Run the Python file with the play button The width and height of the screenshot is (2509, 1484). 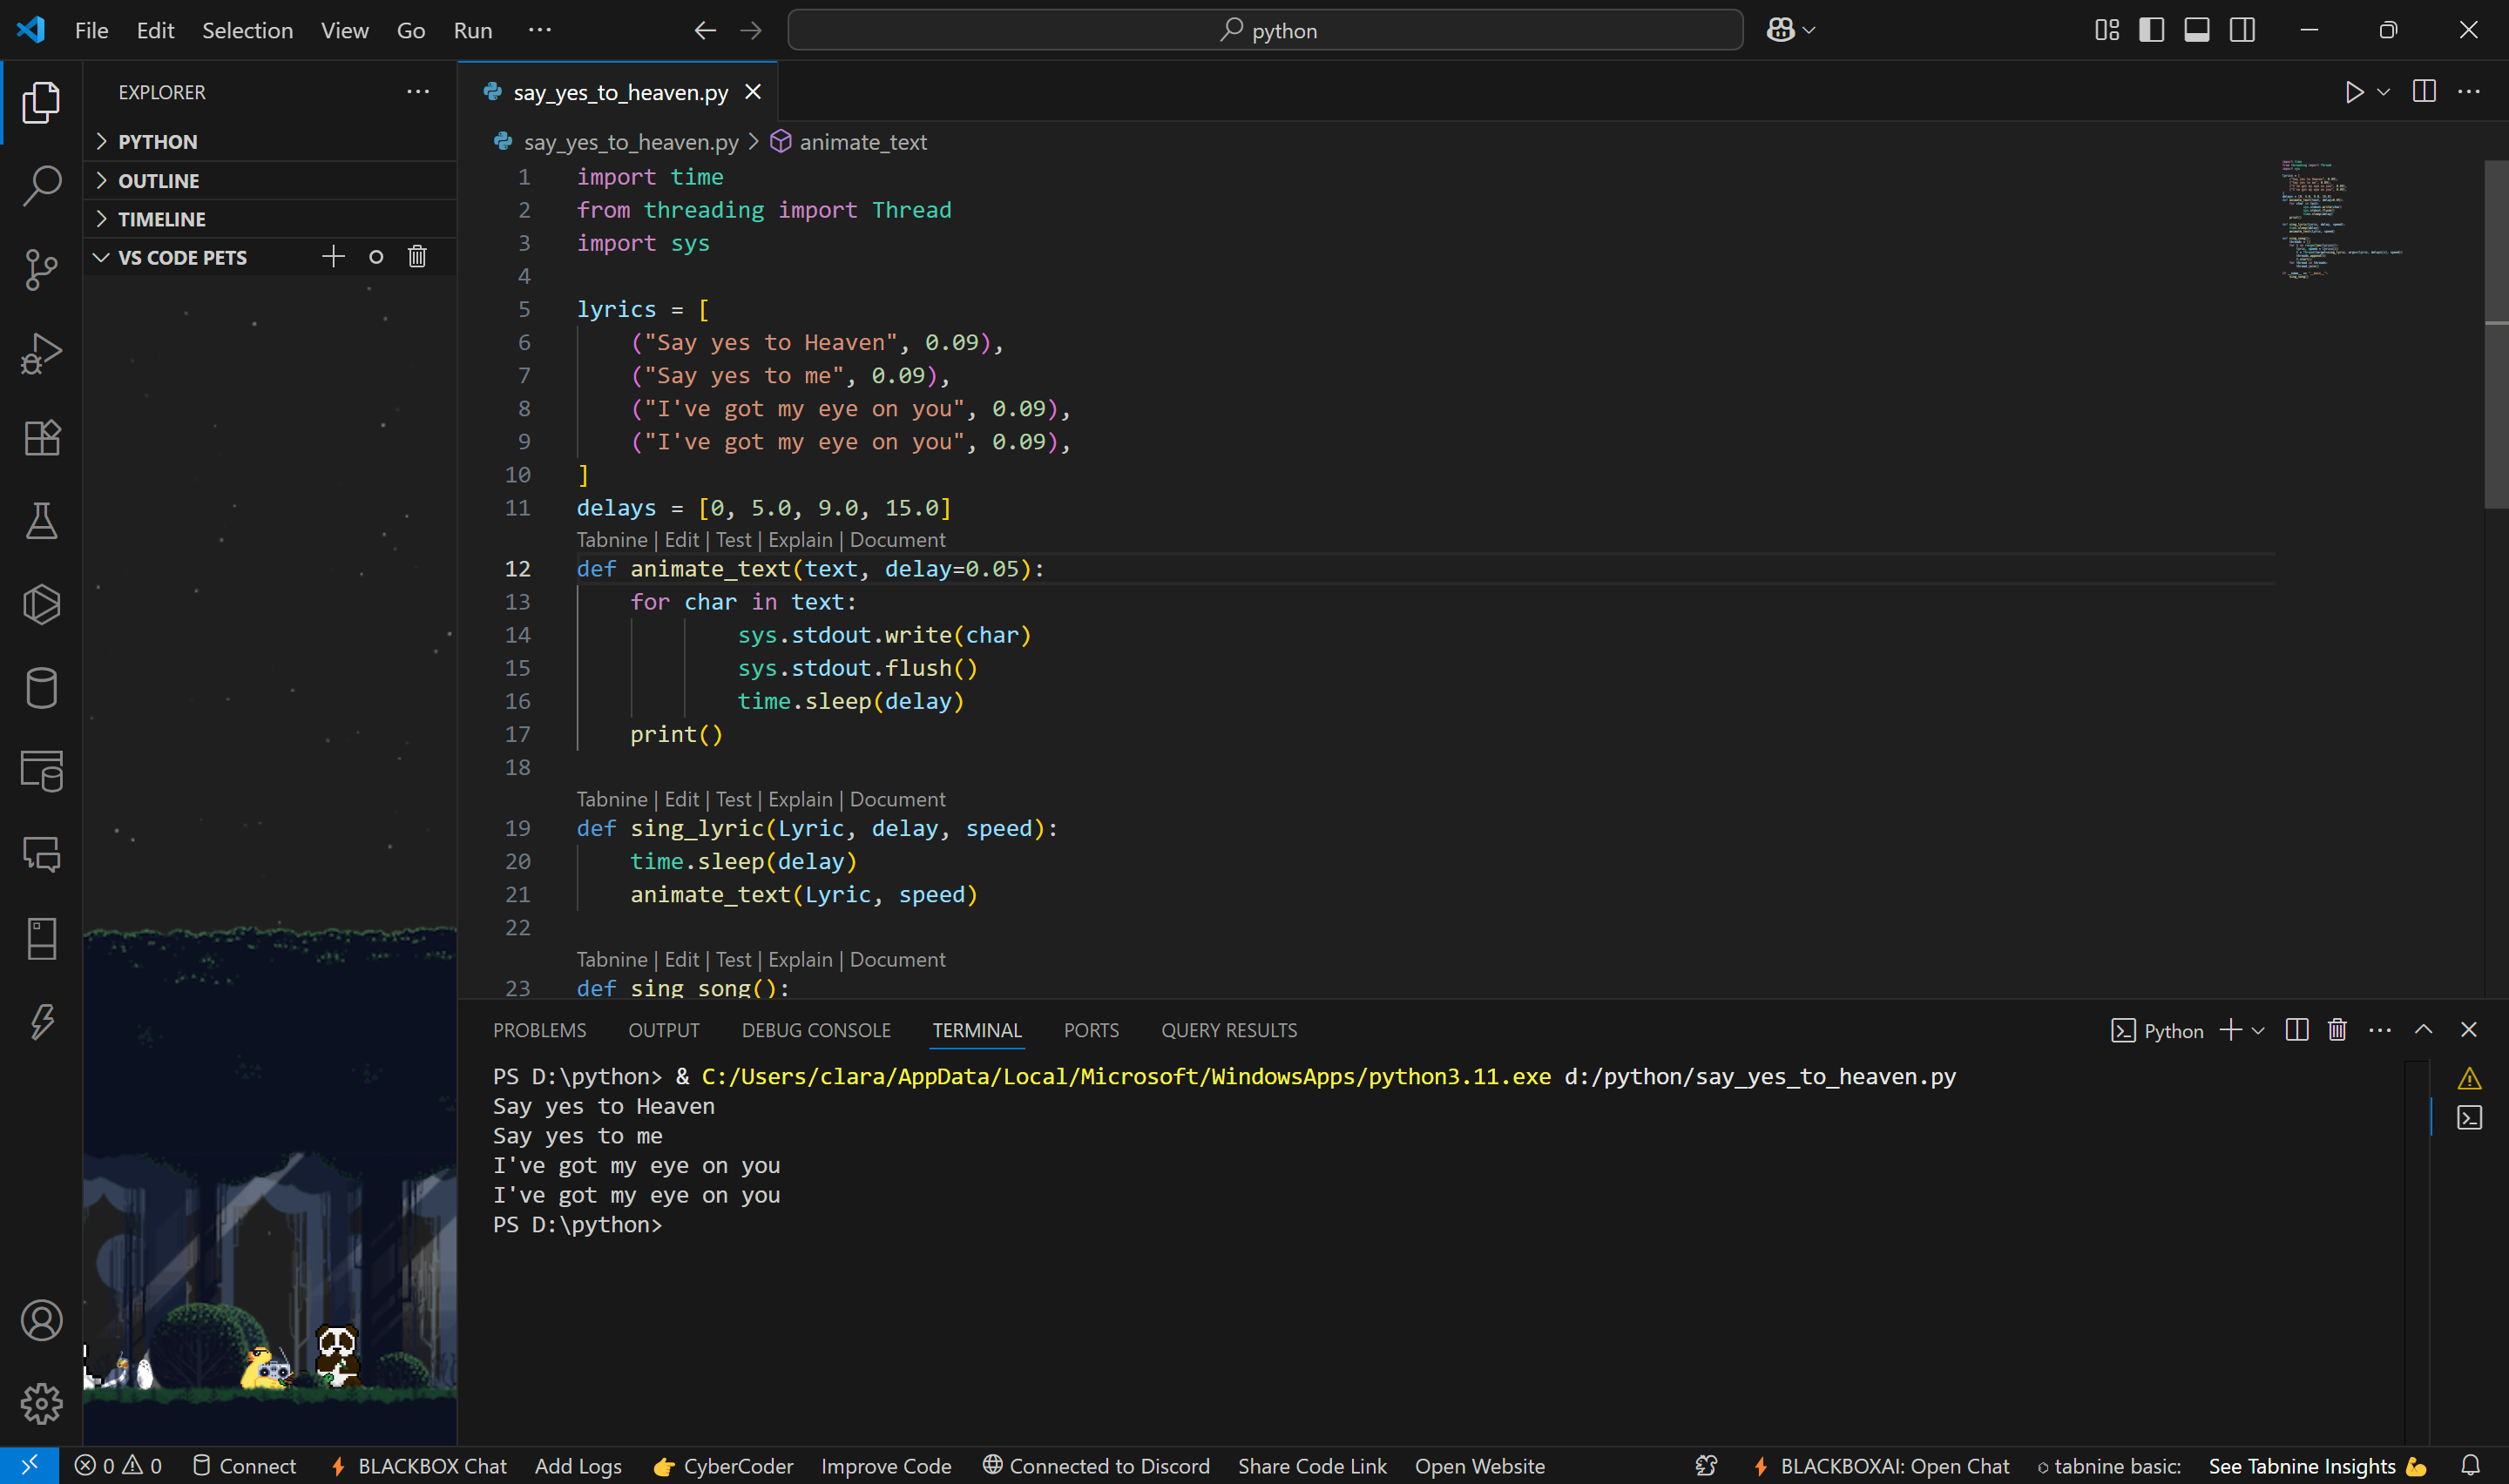2353,91
